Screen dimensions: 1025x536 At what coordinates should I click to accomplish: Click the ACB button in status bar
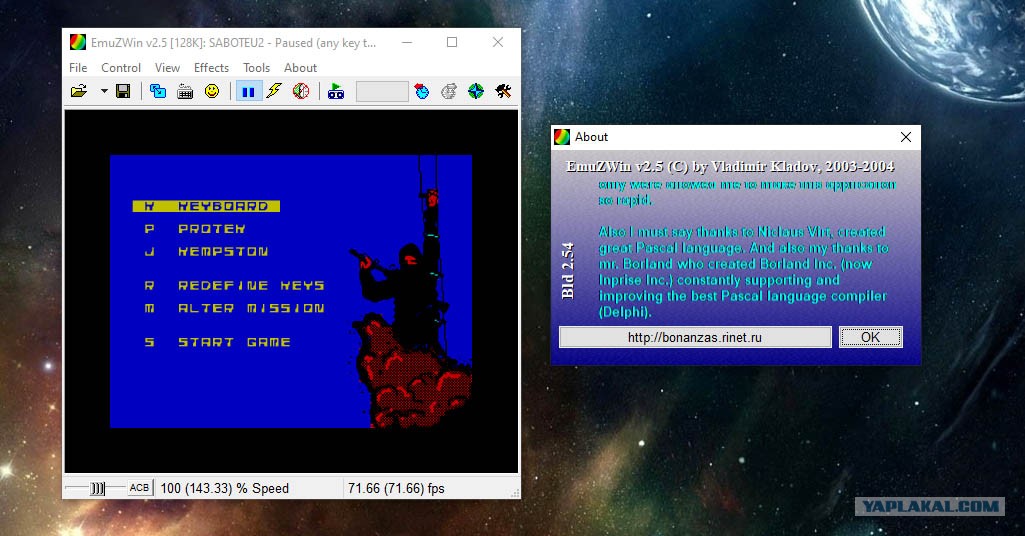pos(139,488)
